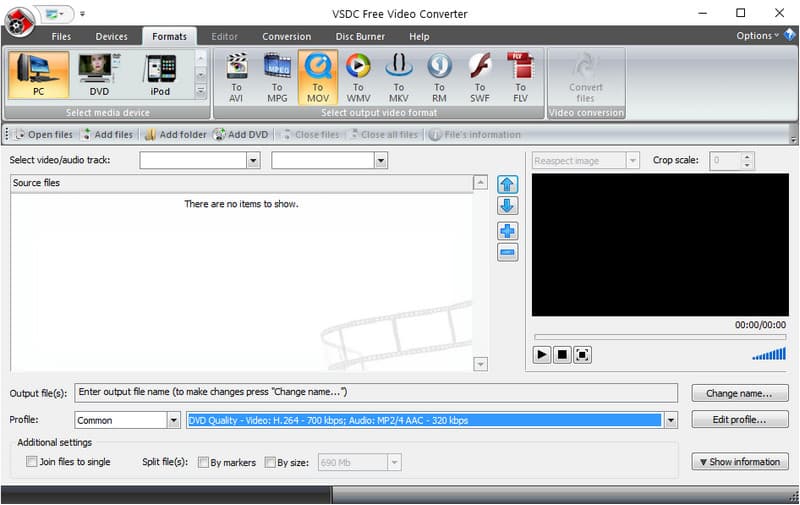Select the To AVI output format
Viewport: 800px width, 505px height.
click(237, 77)
